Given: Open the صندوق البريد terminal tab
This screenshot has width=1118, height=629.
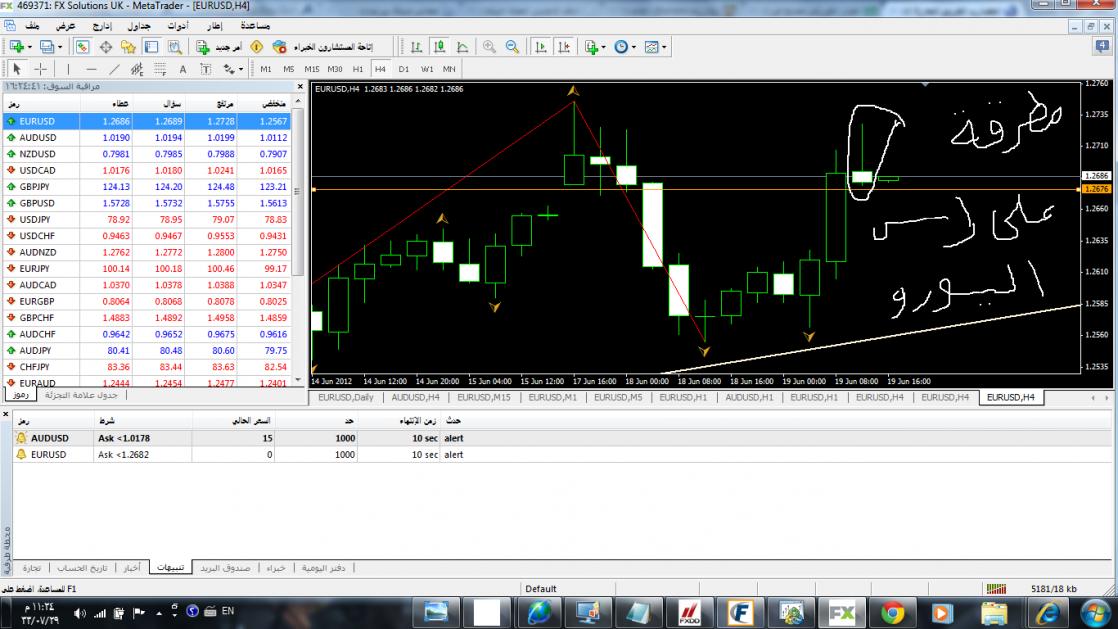Looking at the screenshot, I should pyautogui.click(x=225, y=568).
